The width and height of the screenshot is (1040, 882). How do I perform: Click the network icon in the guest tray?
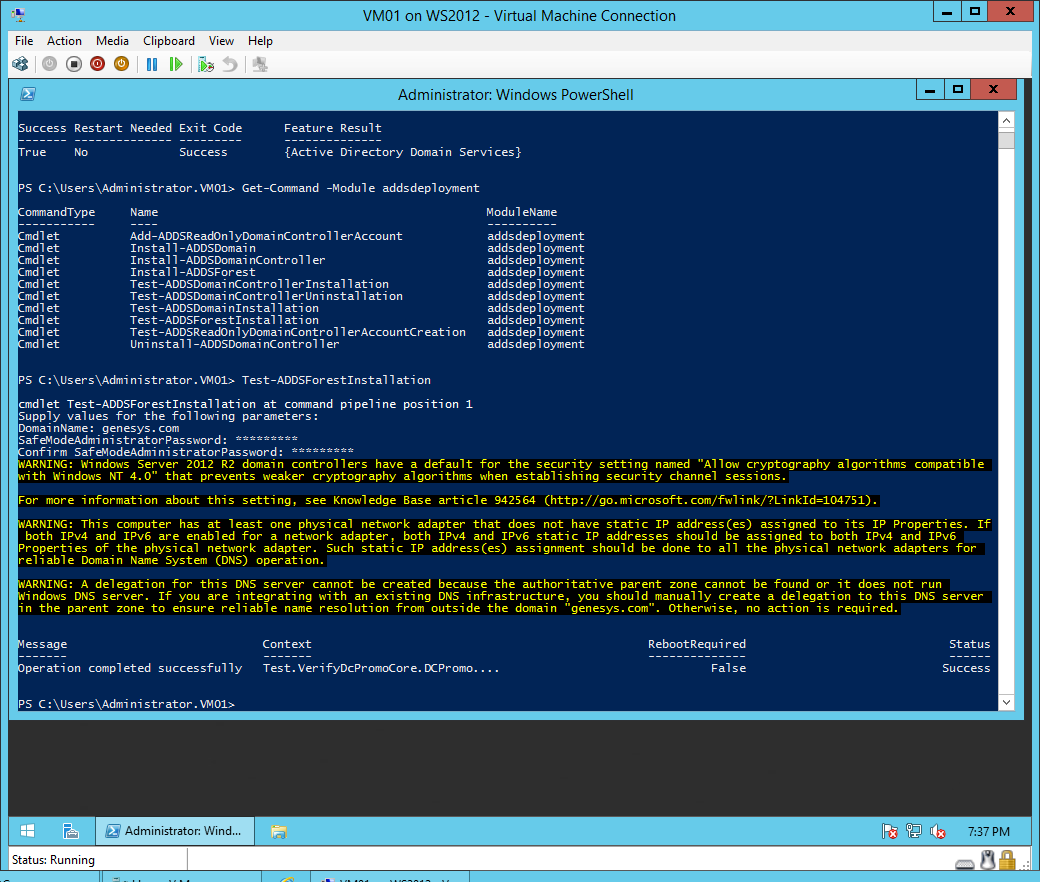tap(913, 831)
